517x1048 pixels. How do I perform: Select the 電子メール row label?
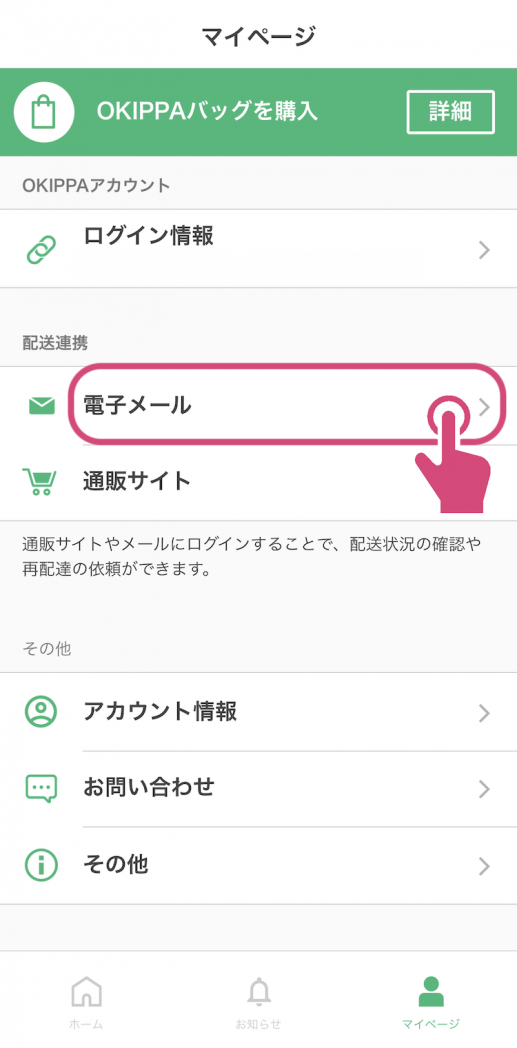coord(137,405)
